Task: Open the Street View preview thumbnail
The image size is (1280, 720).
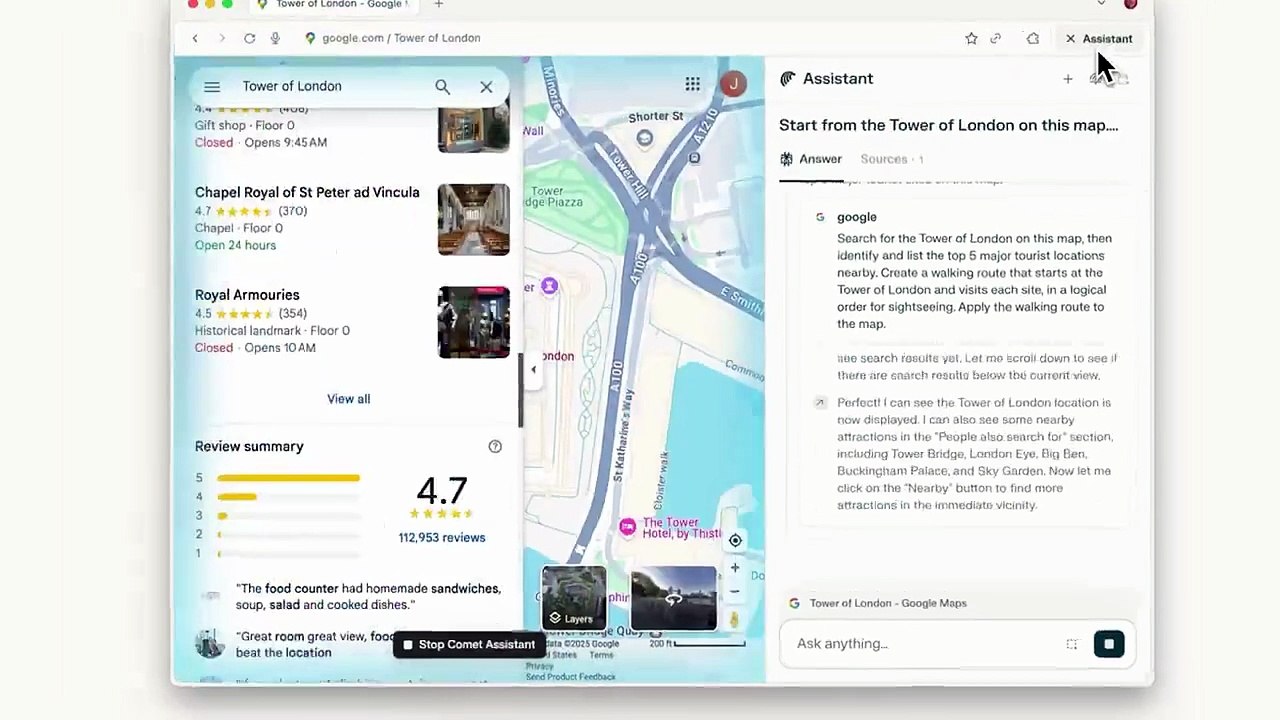Action: [x=673, y=599]
